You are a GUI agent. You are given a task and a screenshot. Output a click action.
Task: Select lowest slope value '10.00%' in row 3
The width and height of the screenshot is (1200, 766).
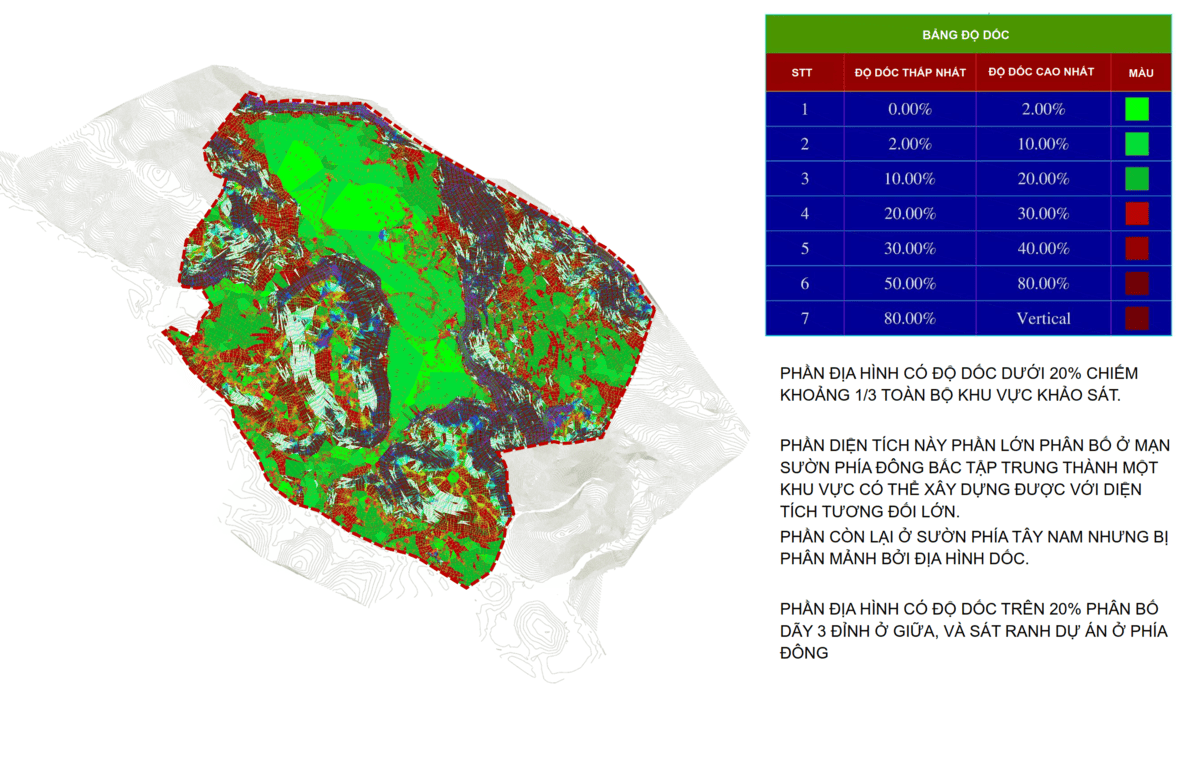tap(911, 179)
